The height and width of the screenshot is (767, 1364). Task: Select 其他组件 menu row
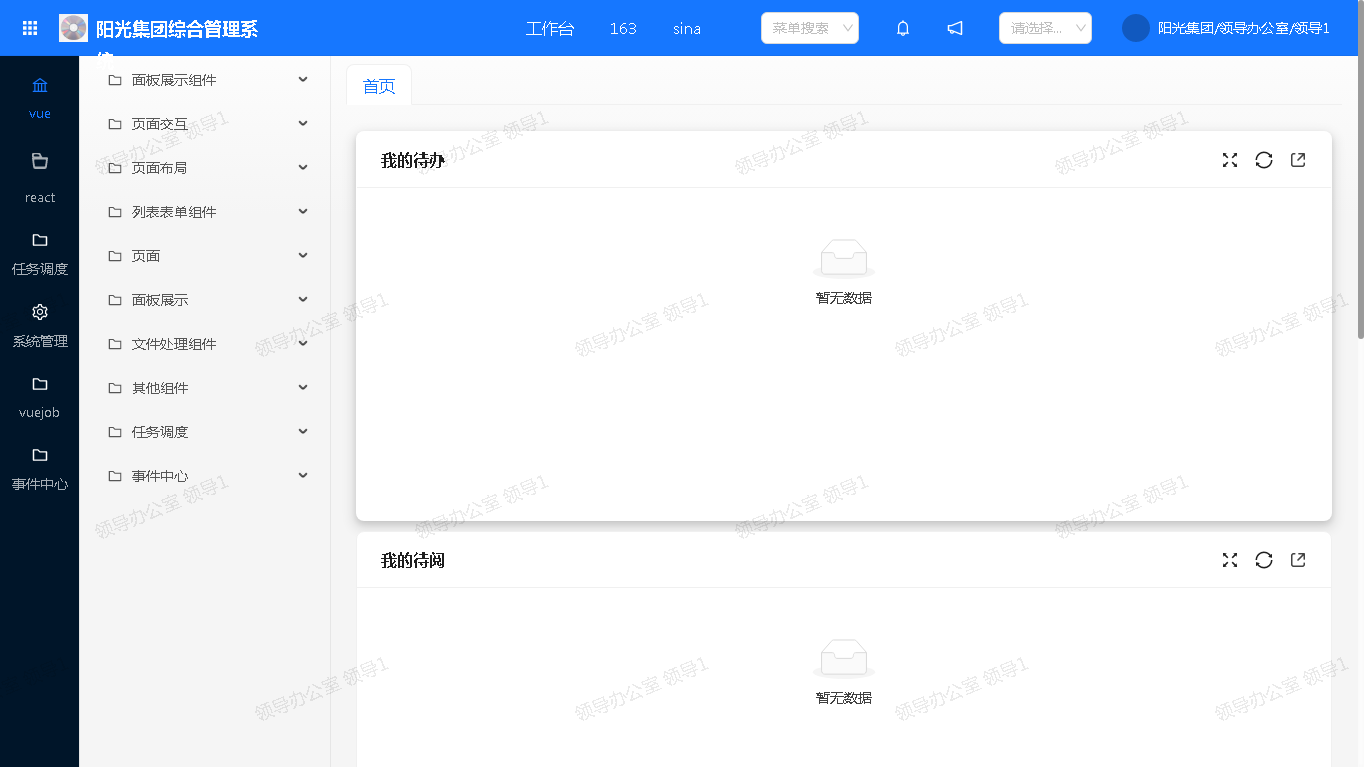(x=205, y=388)
